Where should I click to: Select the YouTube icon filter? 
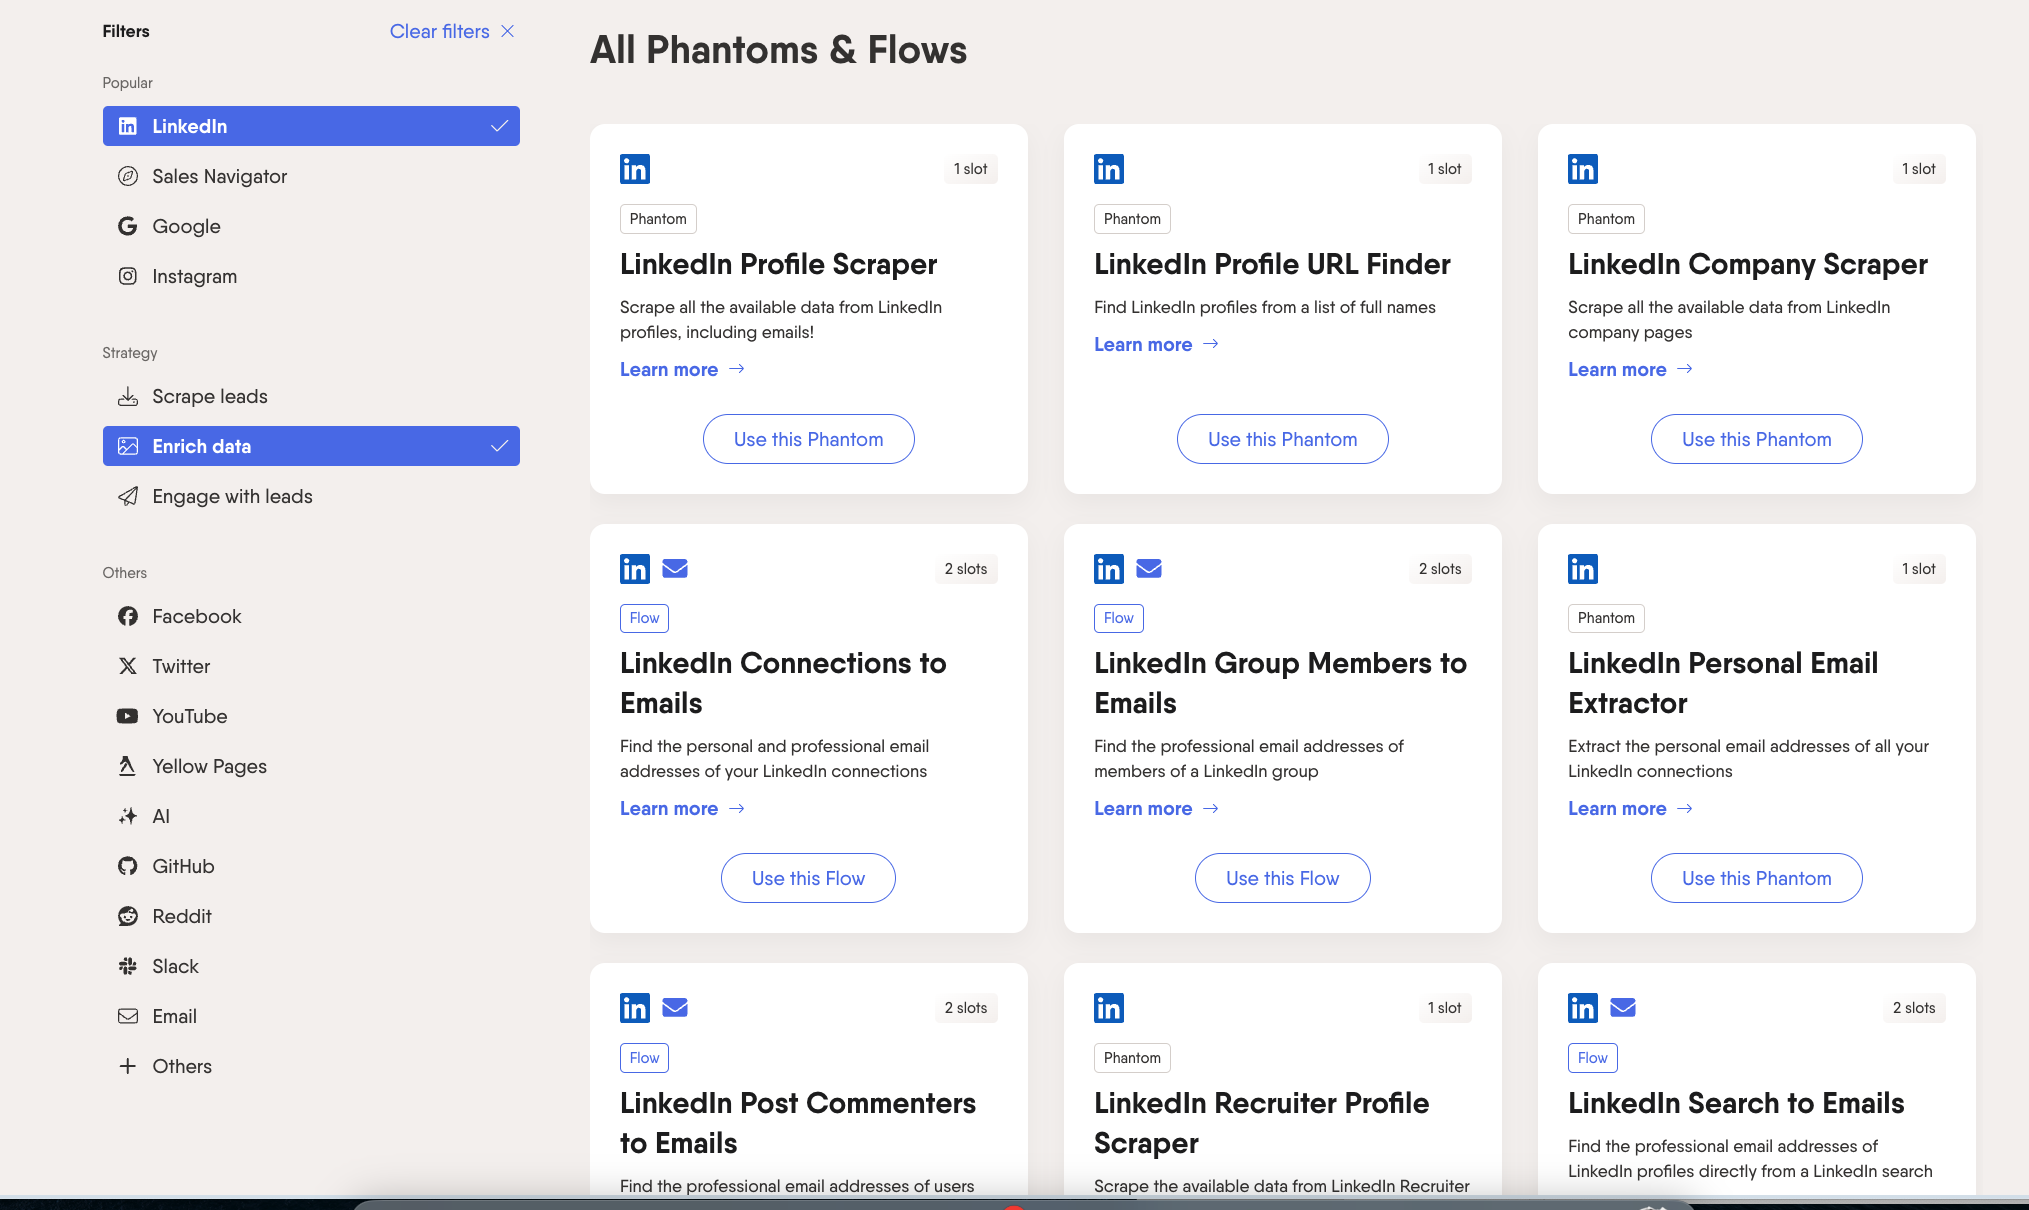[128, 716]
